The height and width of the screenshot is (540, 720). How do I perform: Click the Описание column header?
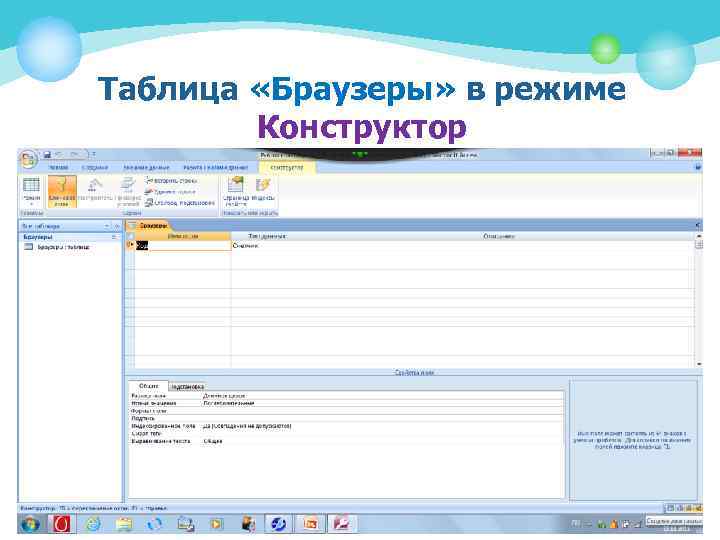[499, 236]
